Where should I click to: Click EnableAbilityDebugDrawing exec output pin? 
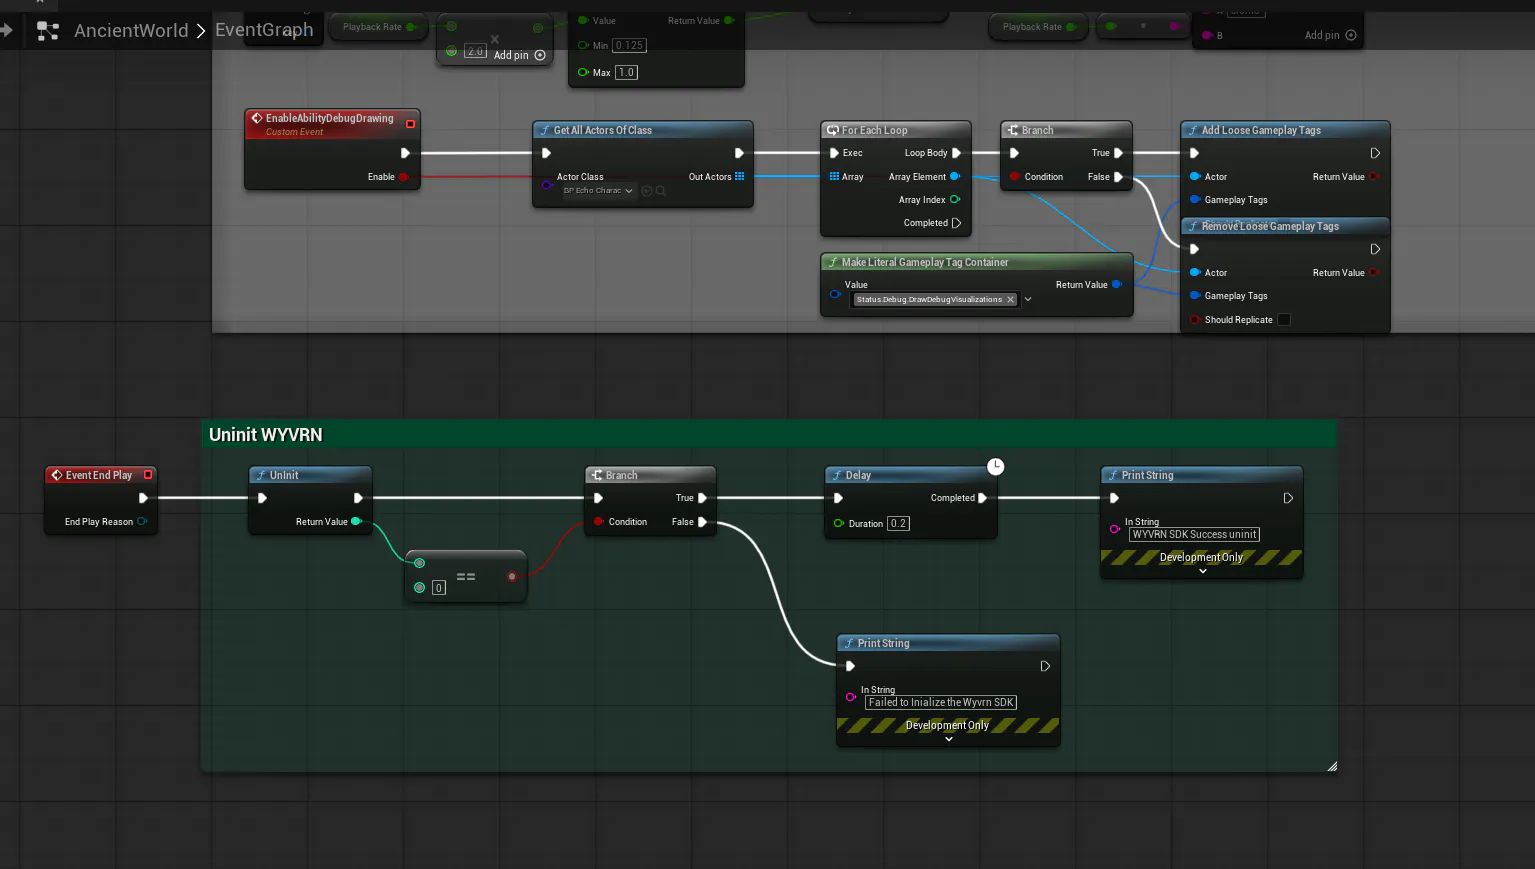[x=405, y=153]
